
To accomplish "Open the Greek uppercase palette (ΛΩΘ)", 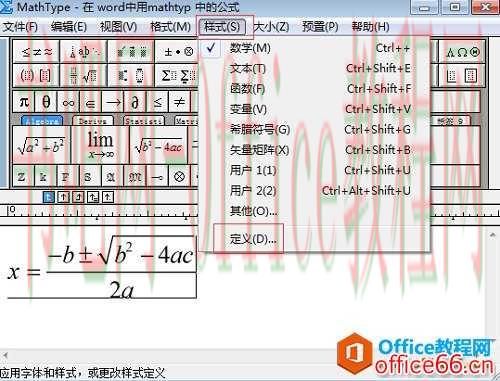I will [463, 52].
